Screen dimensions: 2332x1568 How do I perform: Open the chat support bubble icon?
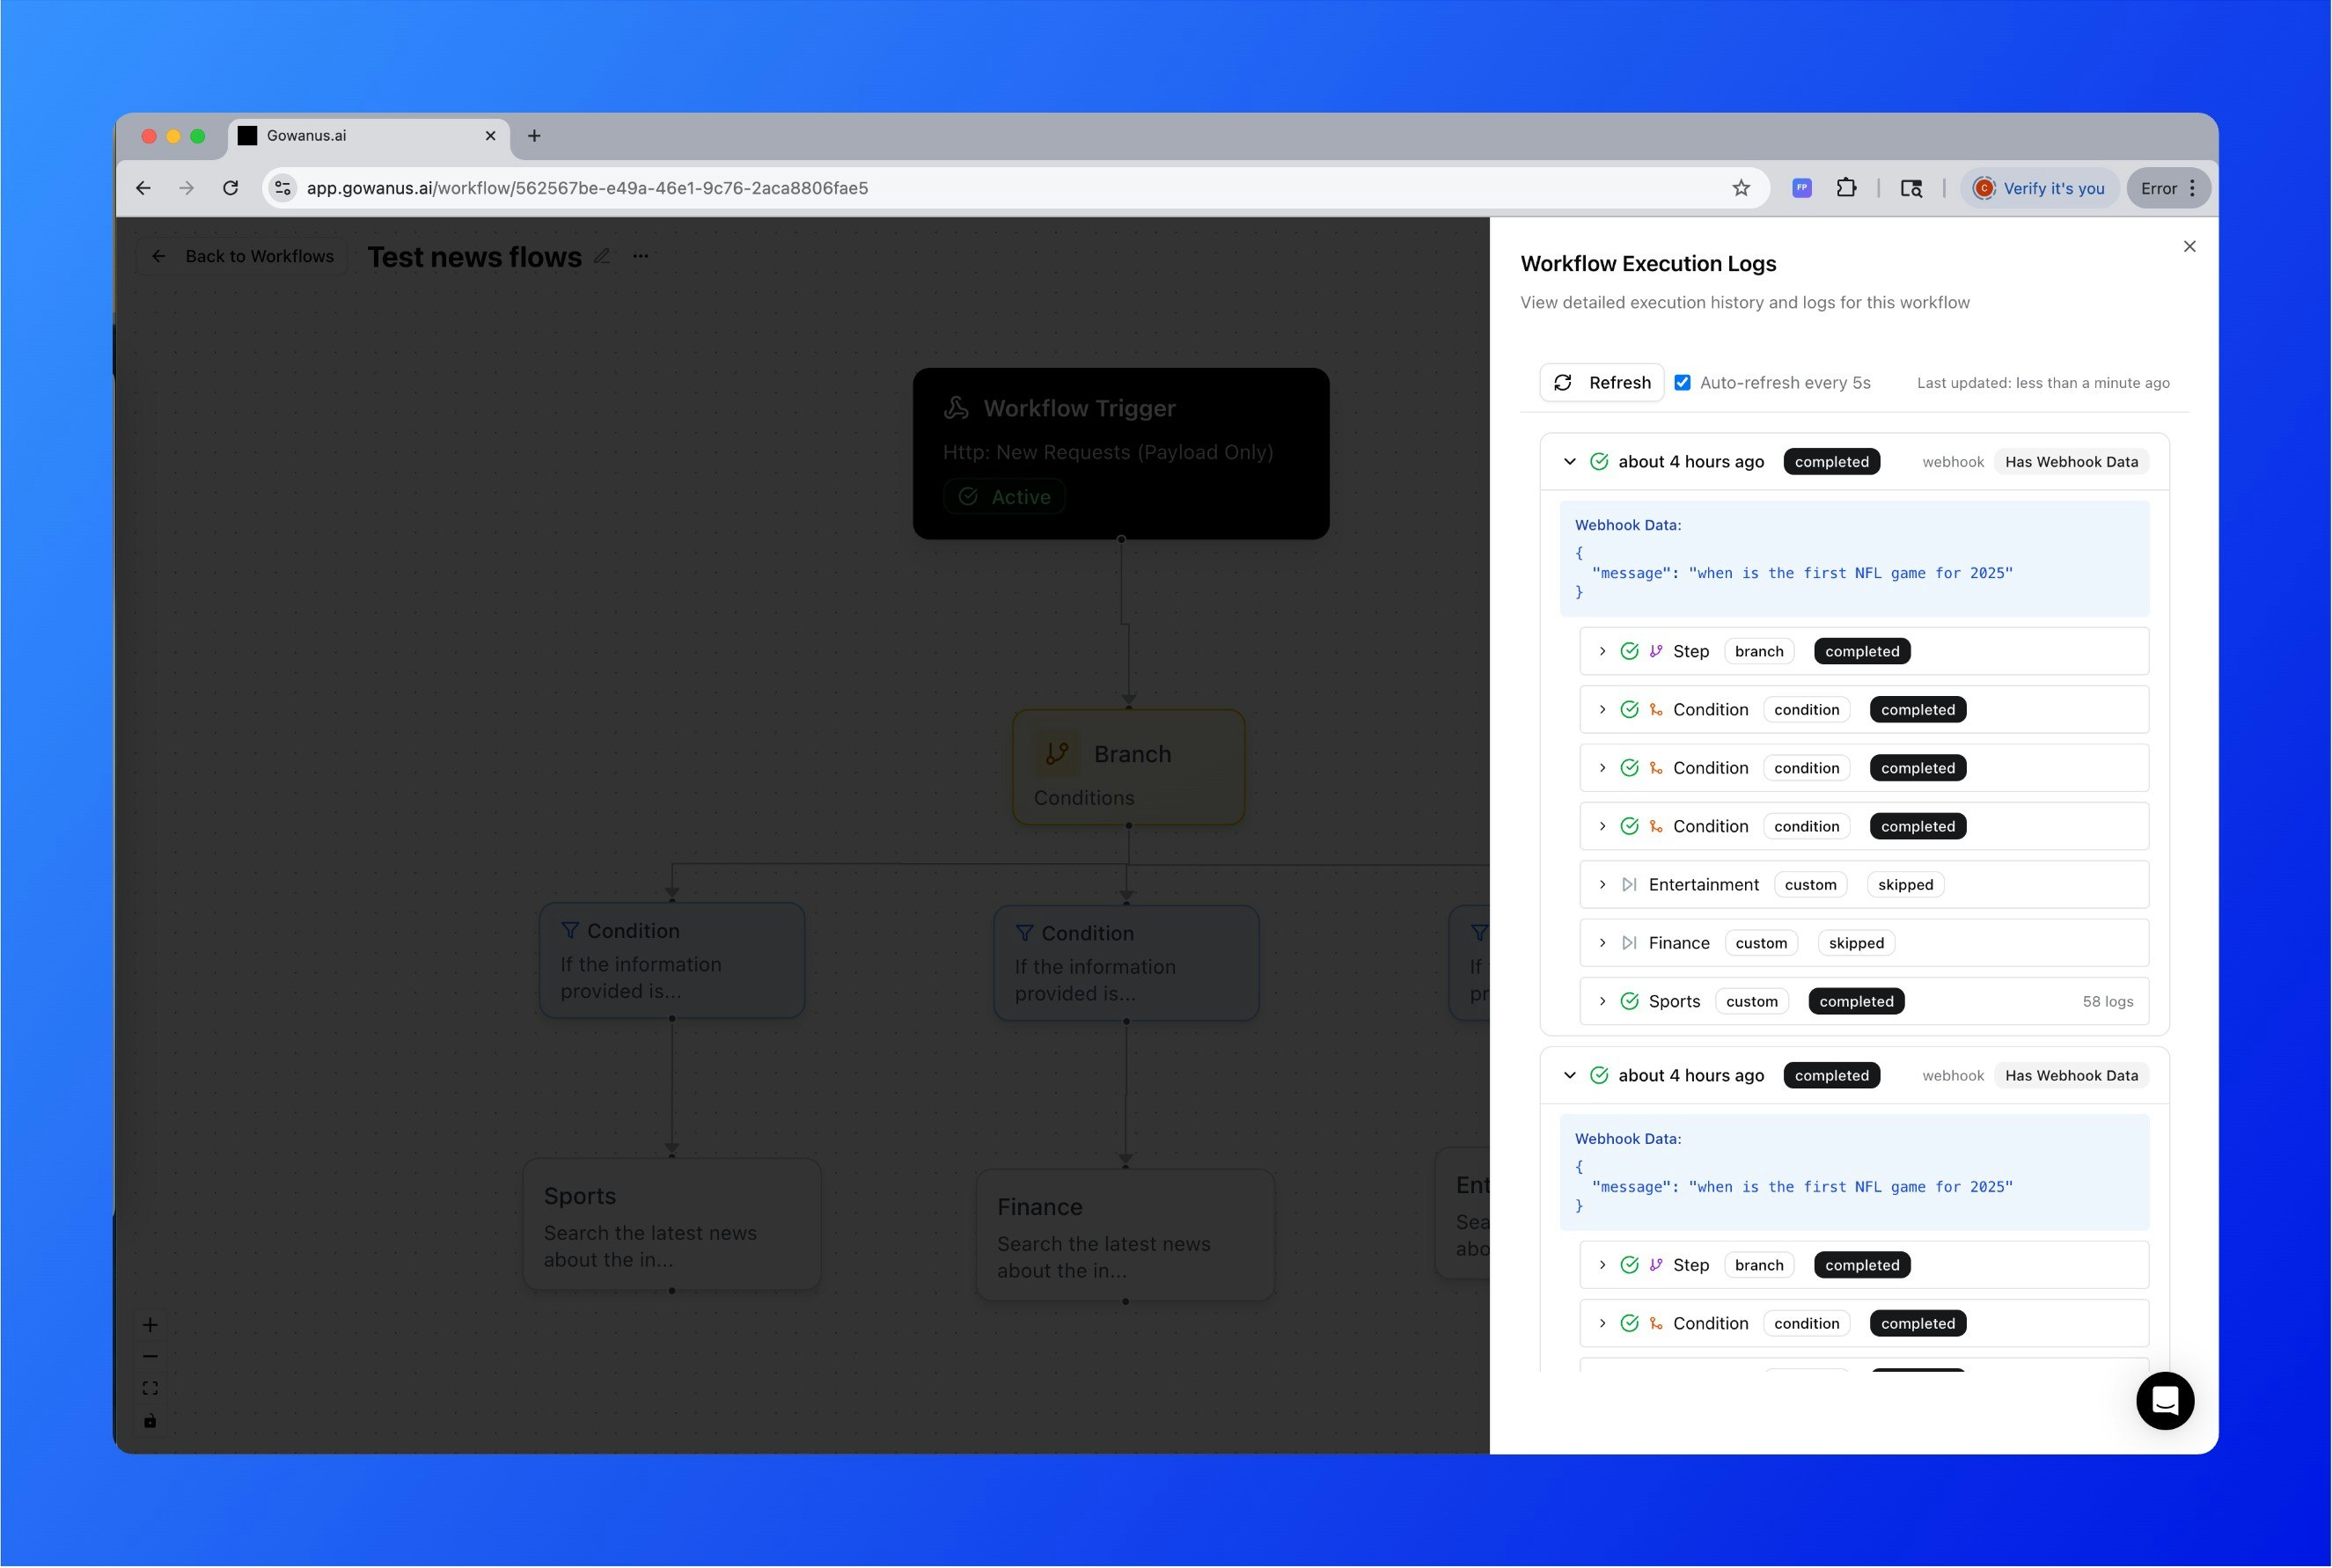[2165, 1401]
